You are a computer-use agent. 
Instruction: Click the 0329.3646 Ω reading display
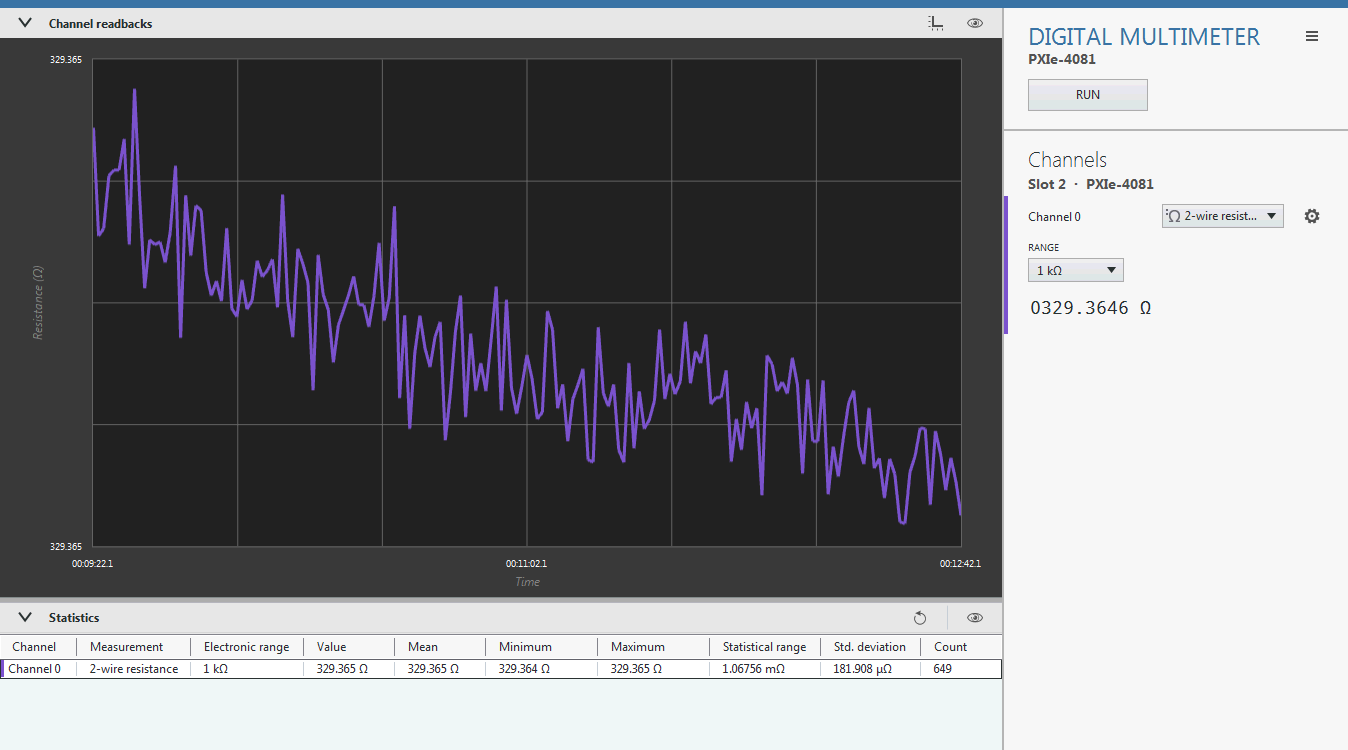1090,308
